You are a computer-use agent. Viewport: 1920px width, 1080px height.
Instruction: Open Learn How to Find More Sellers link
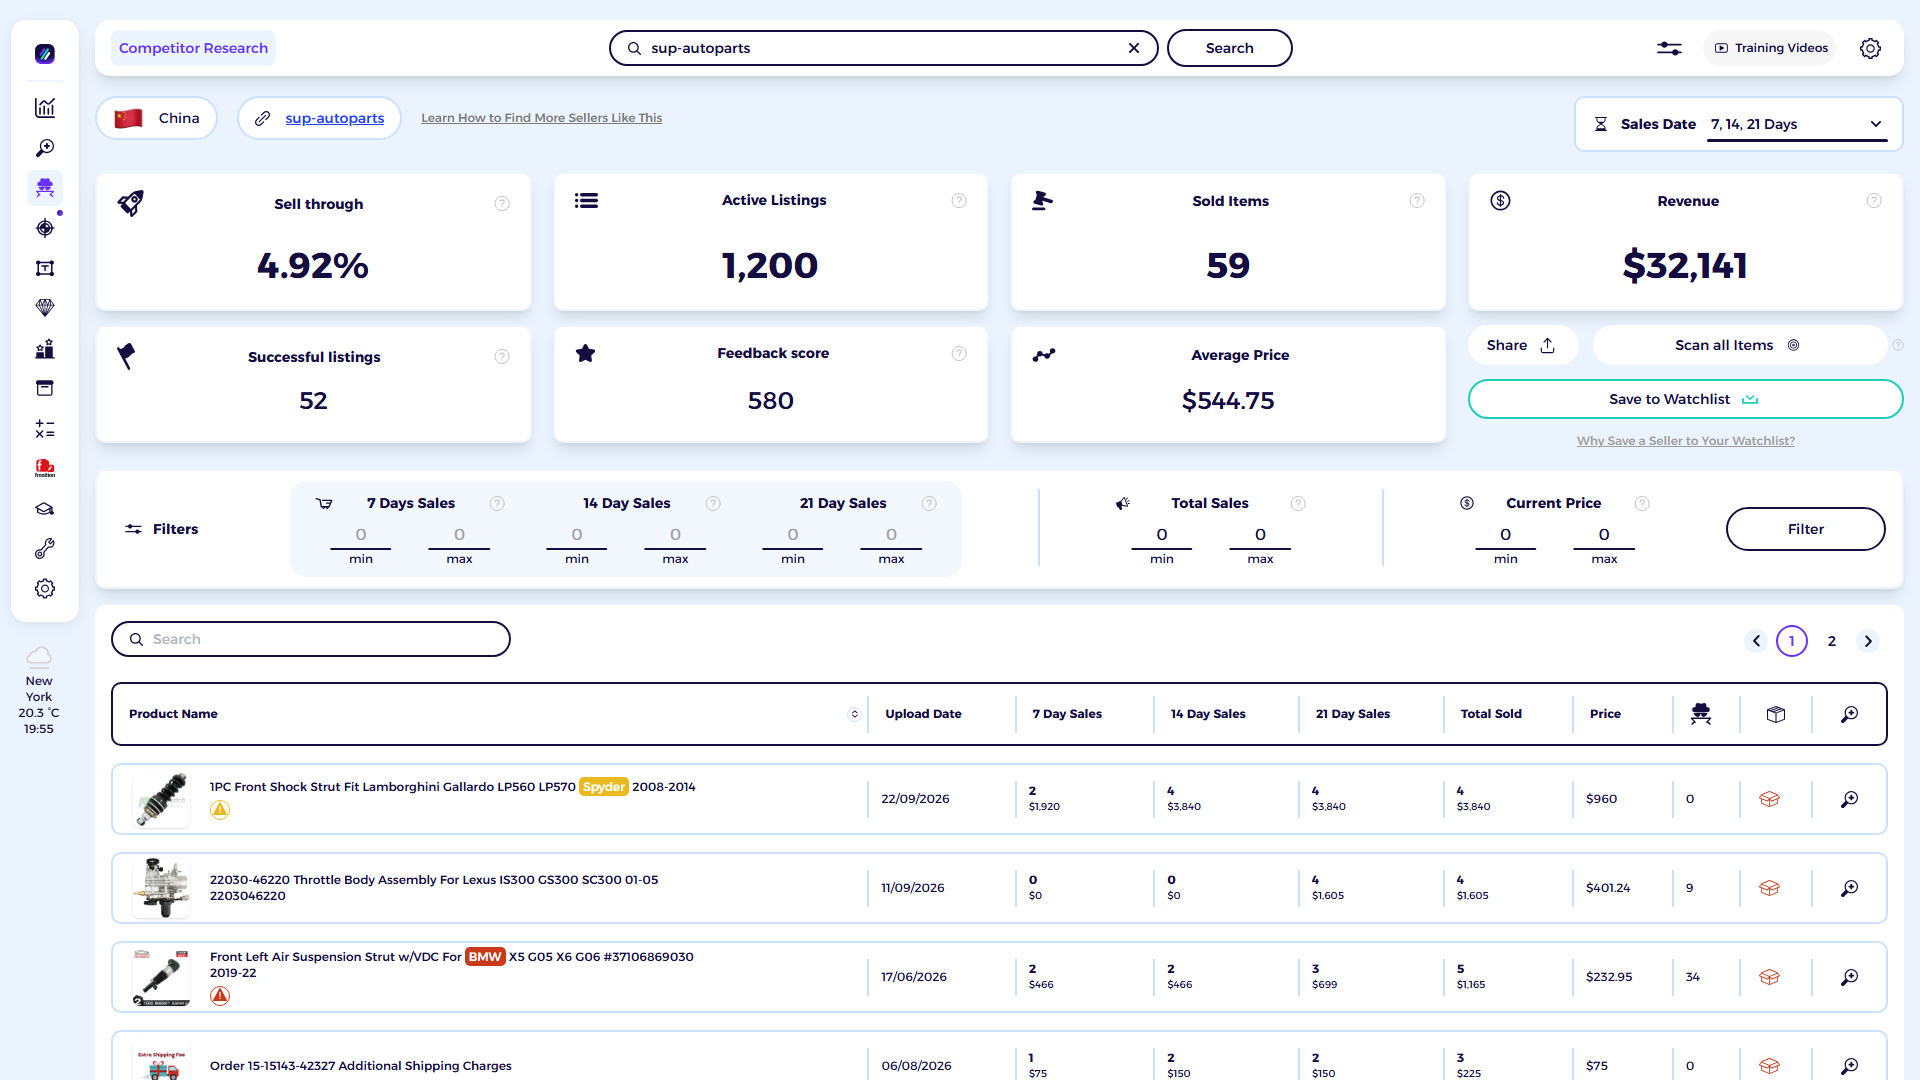[541, 118]
